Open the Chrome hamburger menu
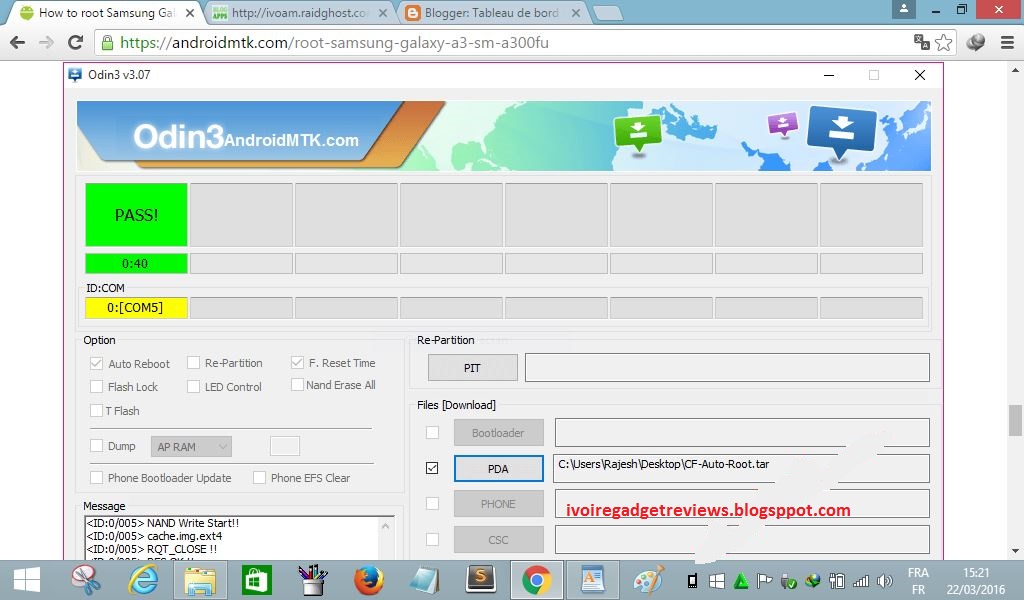This screenshot has height=600, width=1024. click(1008, 42)
